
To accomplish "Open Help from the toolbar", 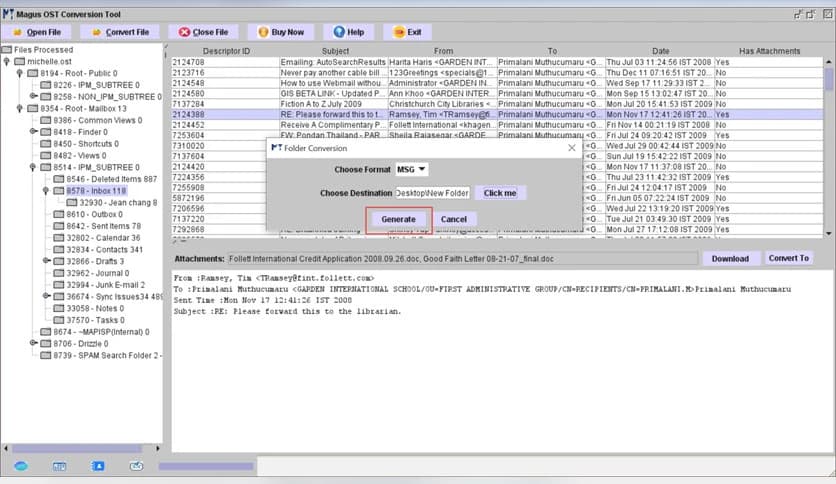I will [x=349, y=32].
